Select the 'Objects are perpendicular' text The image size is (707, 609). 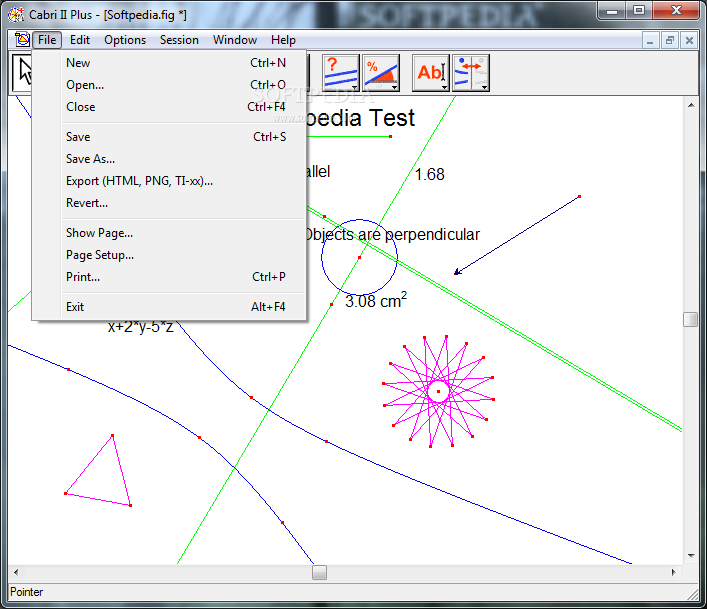coord(392,234)
